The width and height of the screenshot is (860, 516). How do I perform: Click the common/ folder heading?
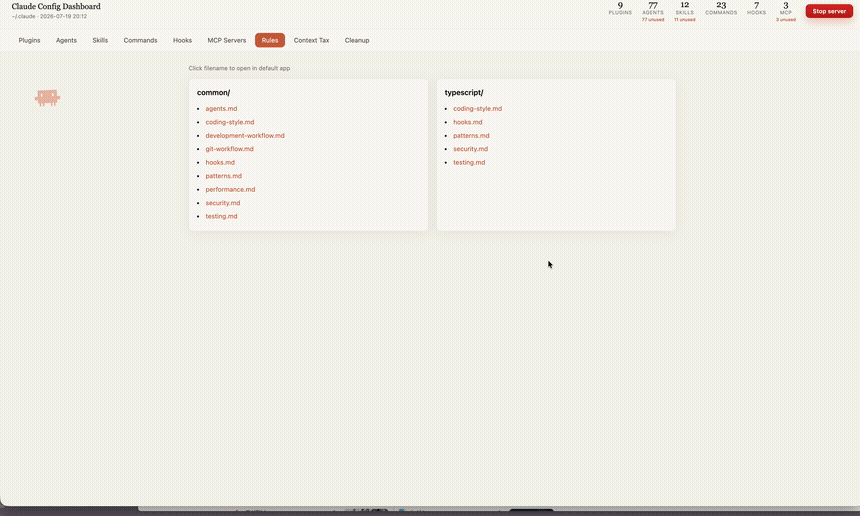click(213, 93)
